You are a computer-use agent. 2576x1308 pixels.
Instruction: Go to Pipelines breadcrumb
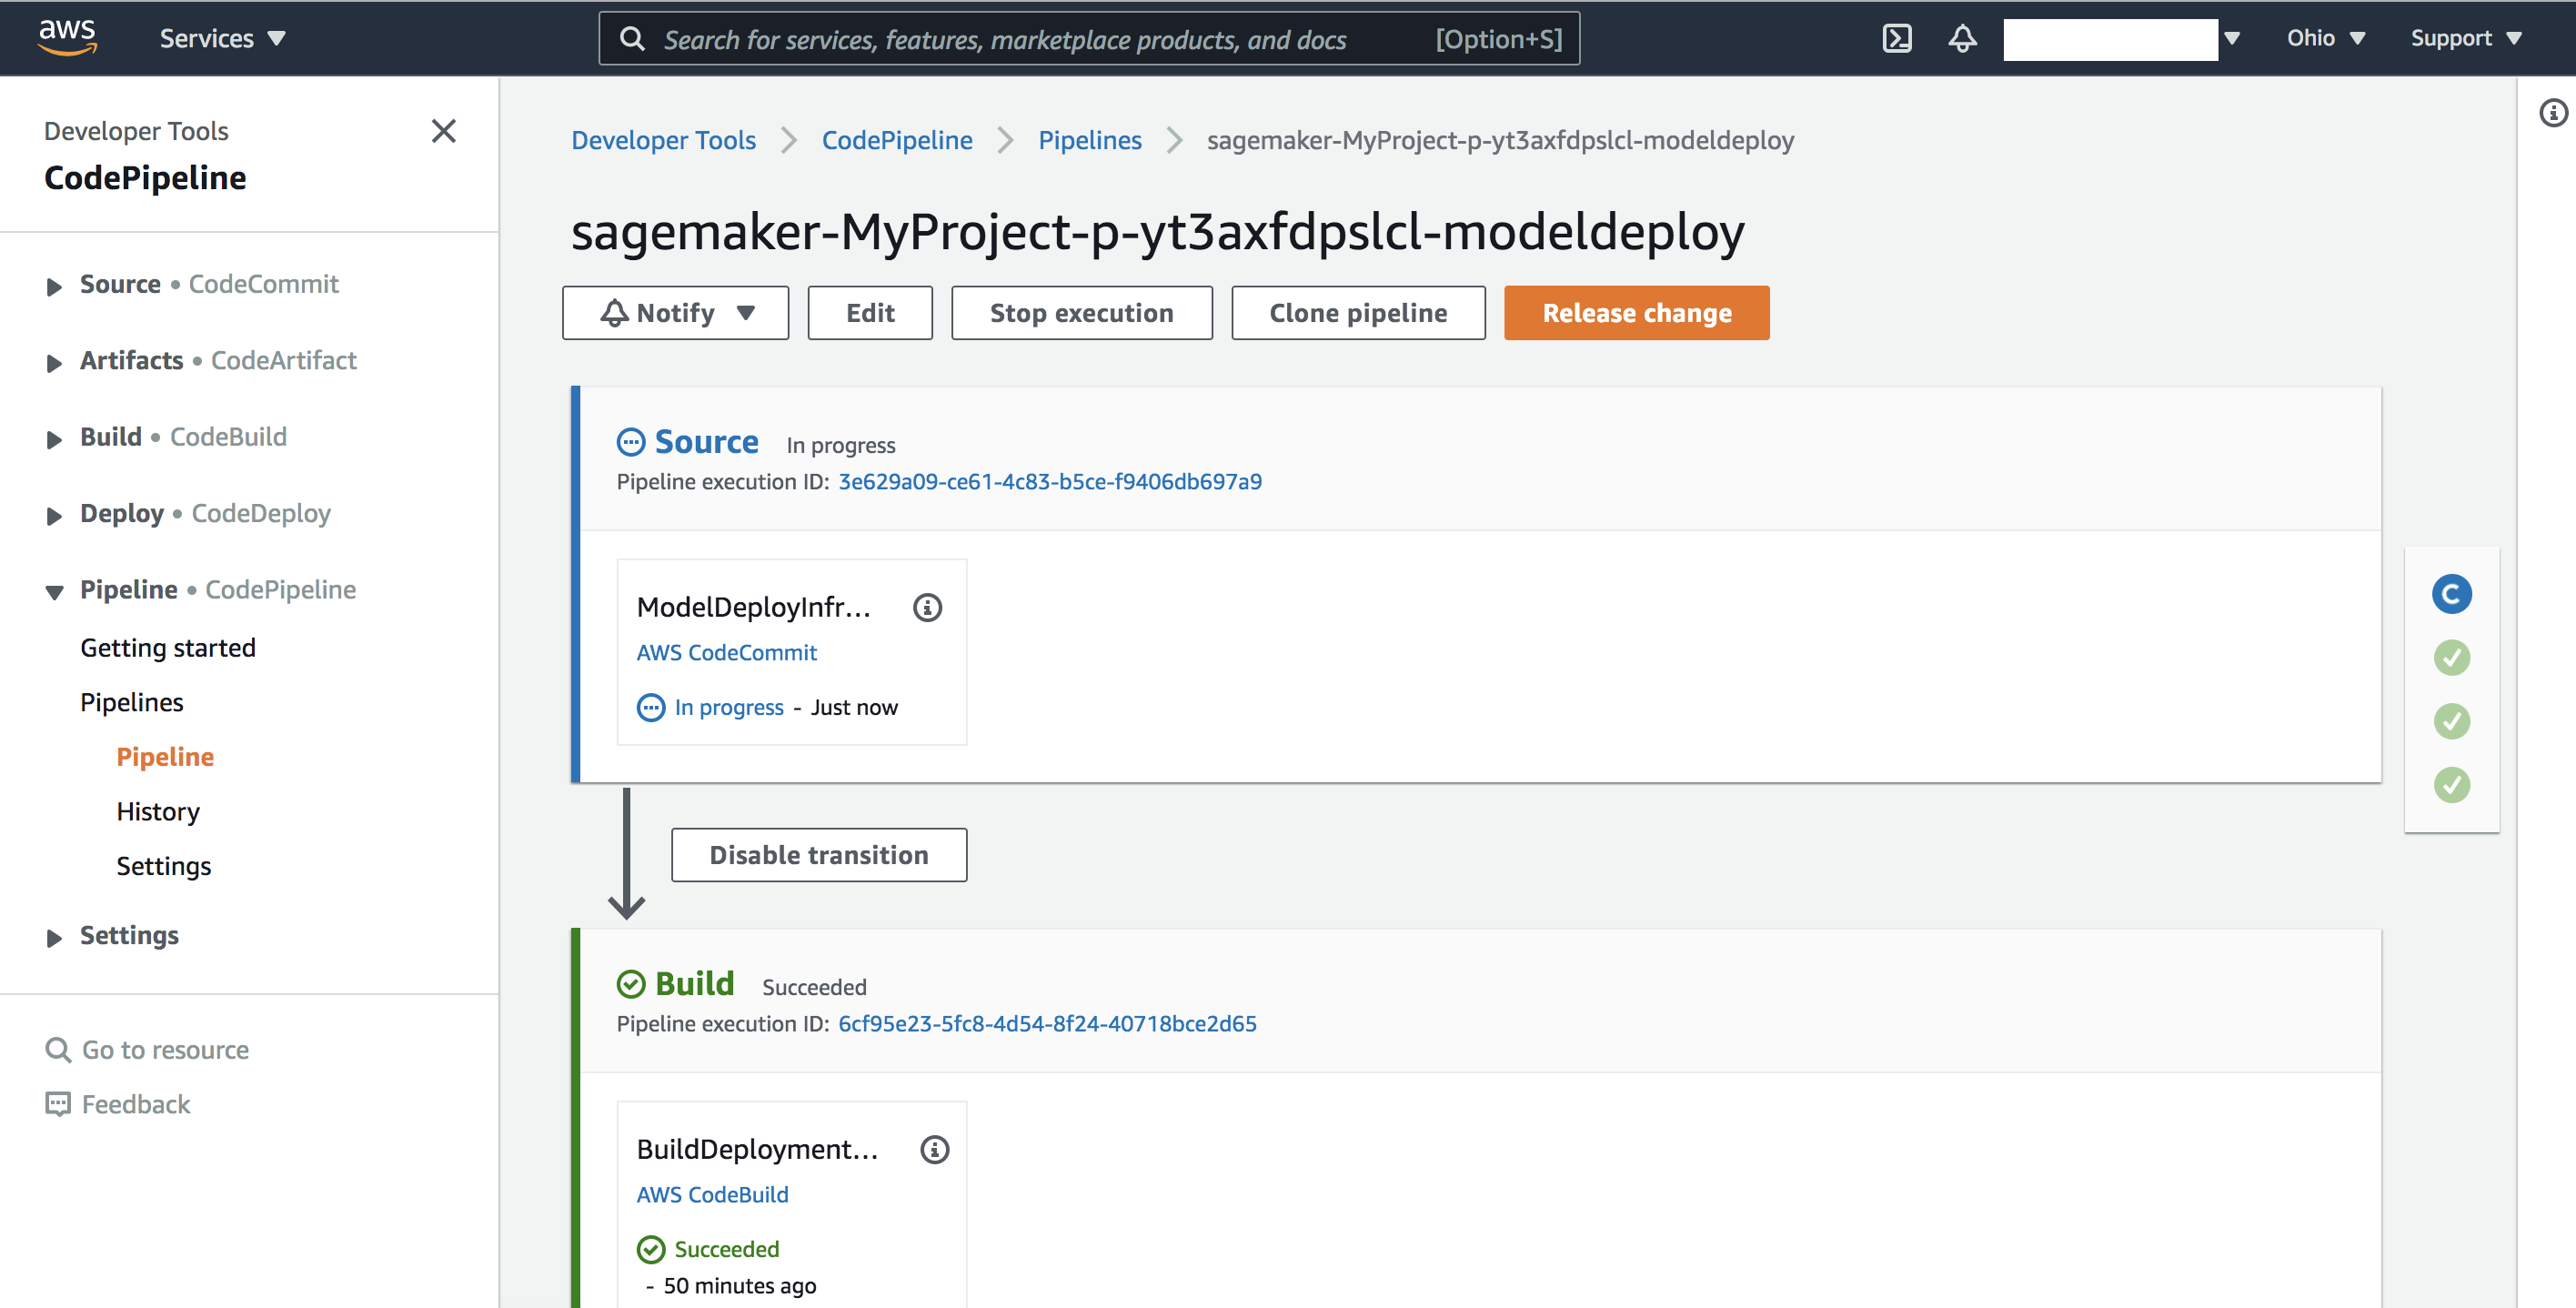coord(1090,140)
